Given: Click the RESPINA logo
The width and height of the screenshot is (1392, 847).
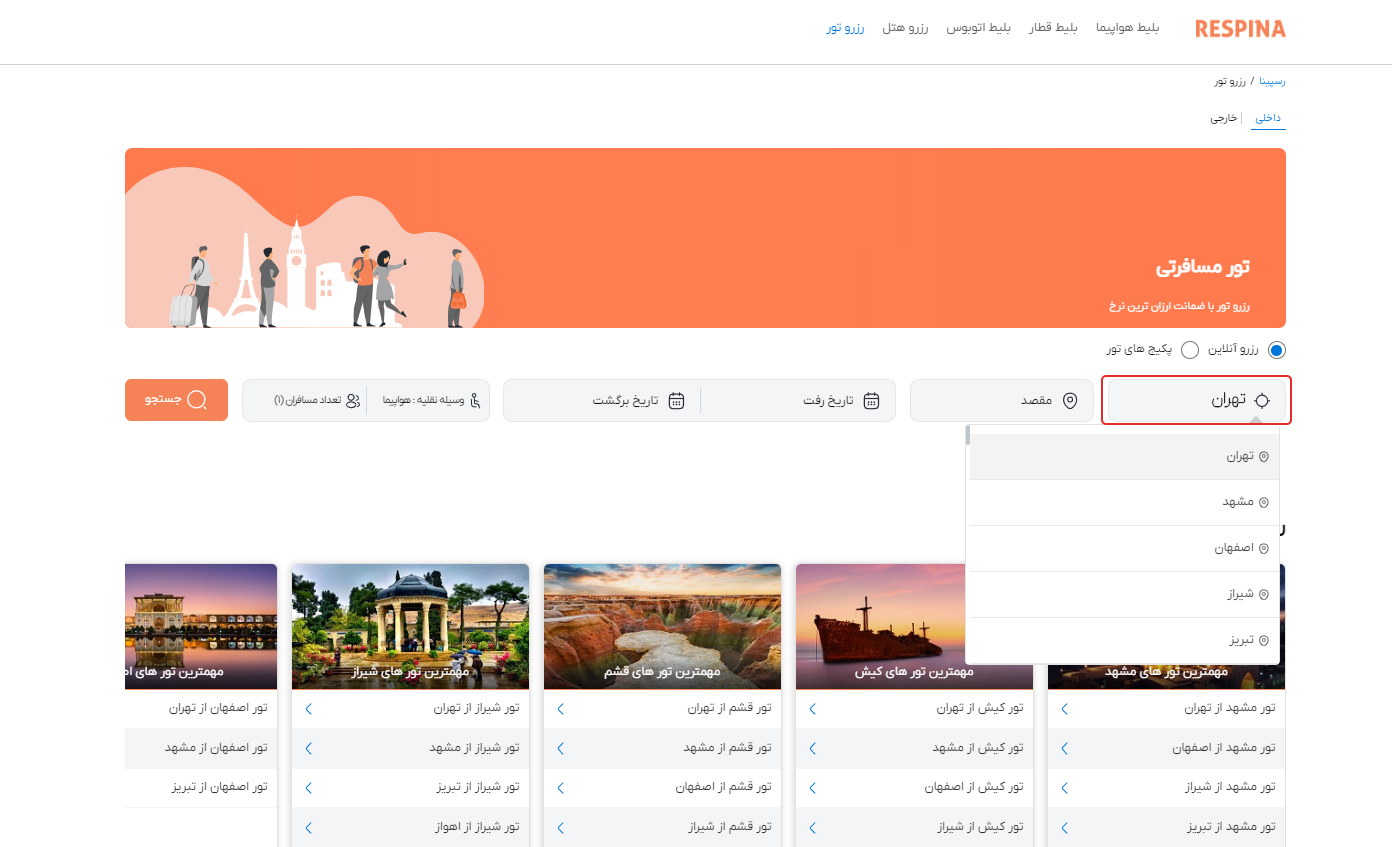Looking at the screenshot, I should tap(1239, 29).
